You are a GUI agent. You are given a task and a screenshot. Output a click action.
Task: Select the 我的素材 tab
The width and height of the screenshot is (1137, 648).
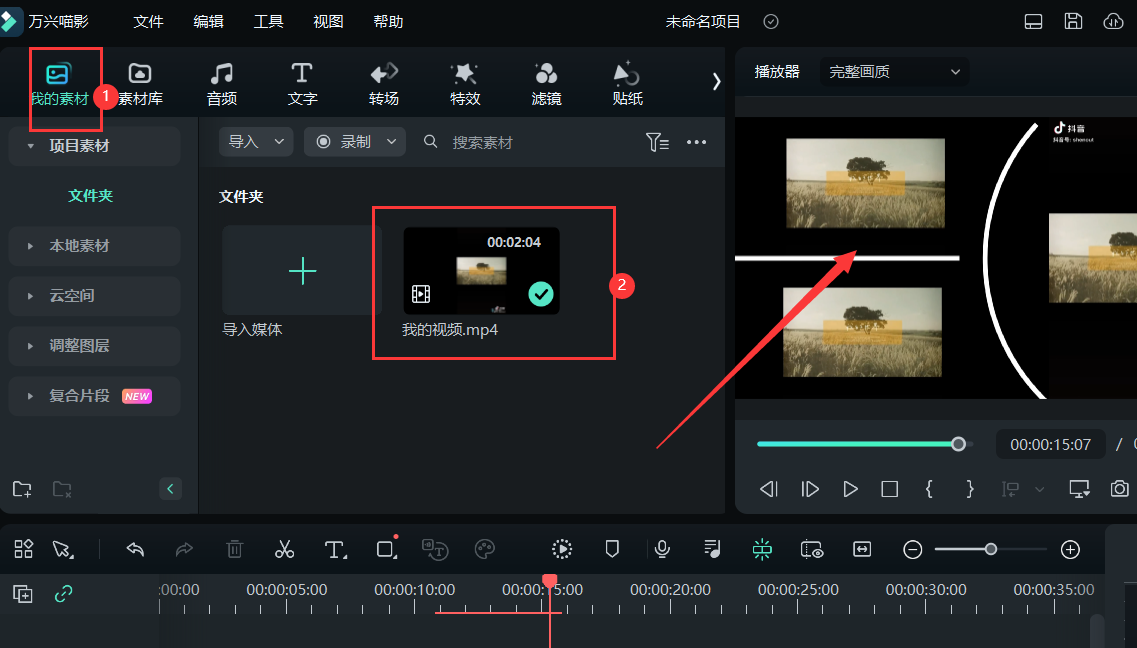click(59, 84)
